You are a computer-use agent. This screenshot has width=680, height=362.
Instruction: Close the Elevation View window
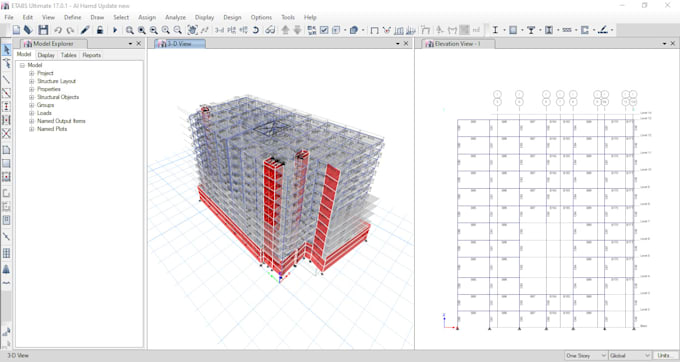point(673,44)
